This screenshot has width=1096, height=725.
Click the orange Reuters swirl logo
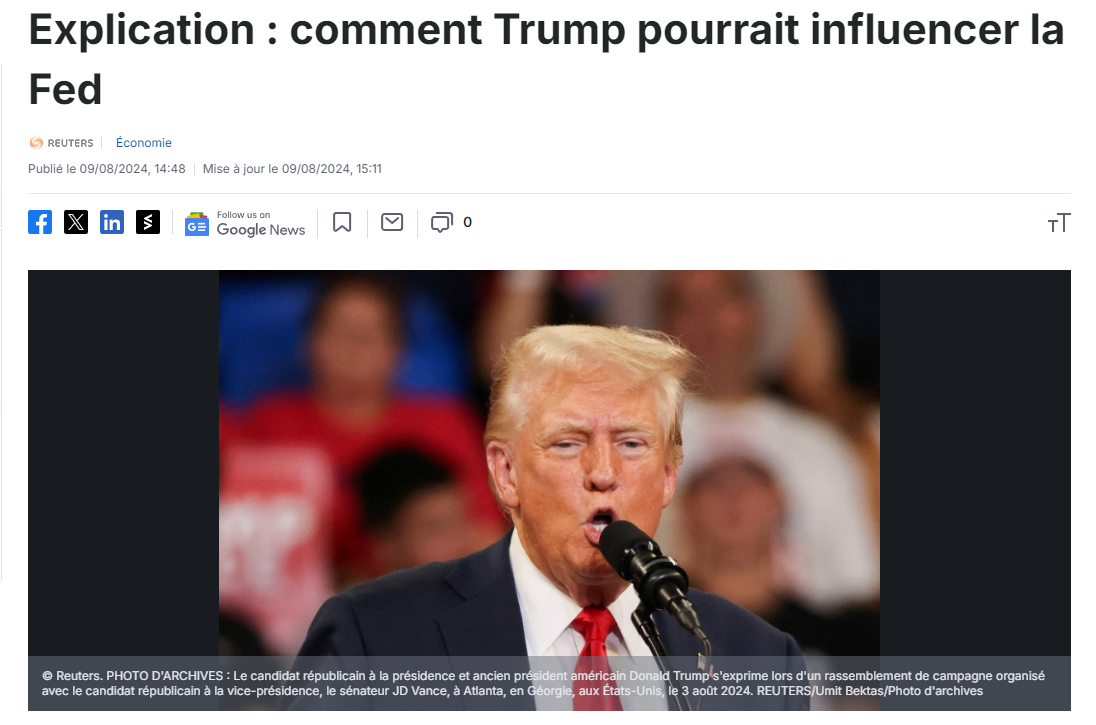click(36, 143)
